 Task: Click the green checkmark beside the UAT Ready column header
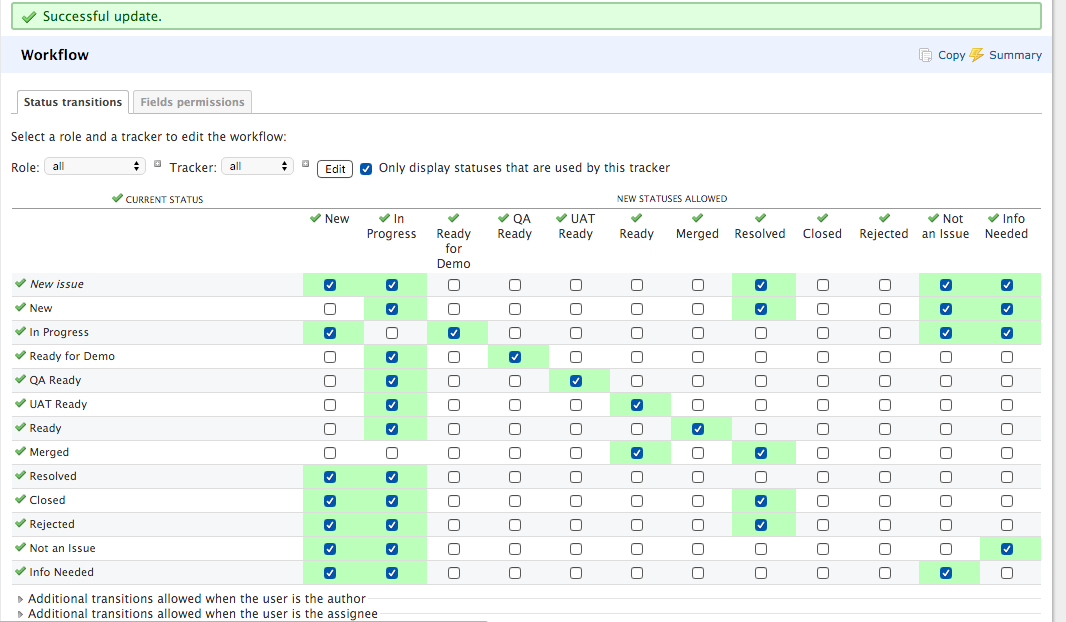pyautogui.click(x=562, y=218)
